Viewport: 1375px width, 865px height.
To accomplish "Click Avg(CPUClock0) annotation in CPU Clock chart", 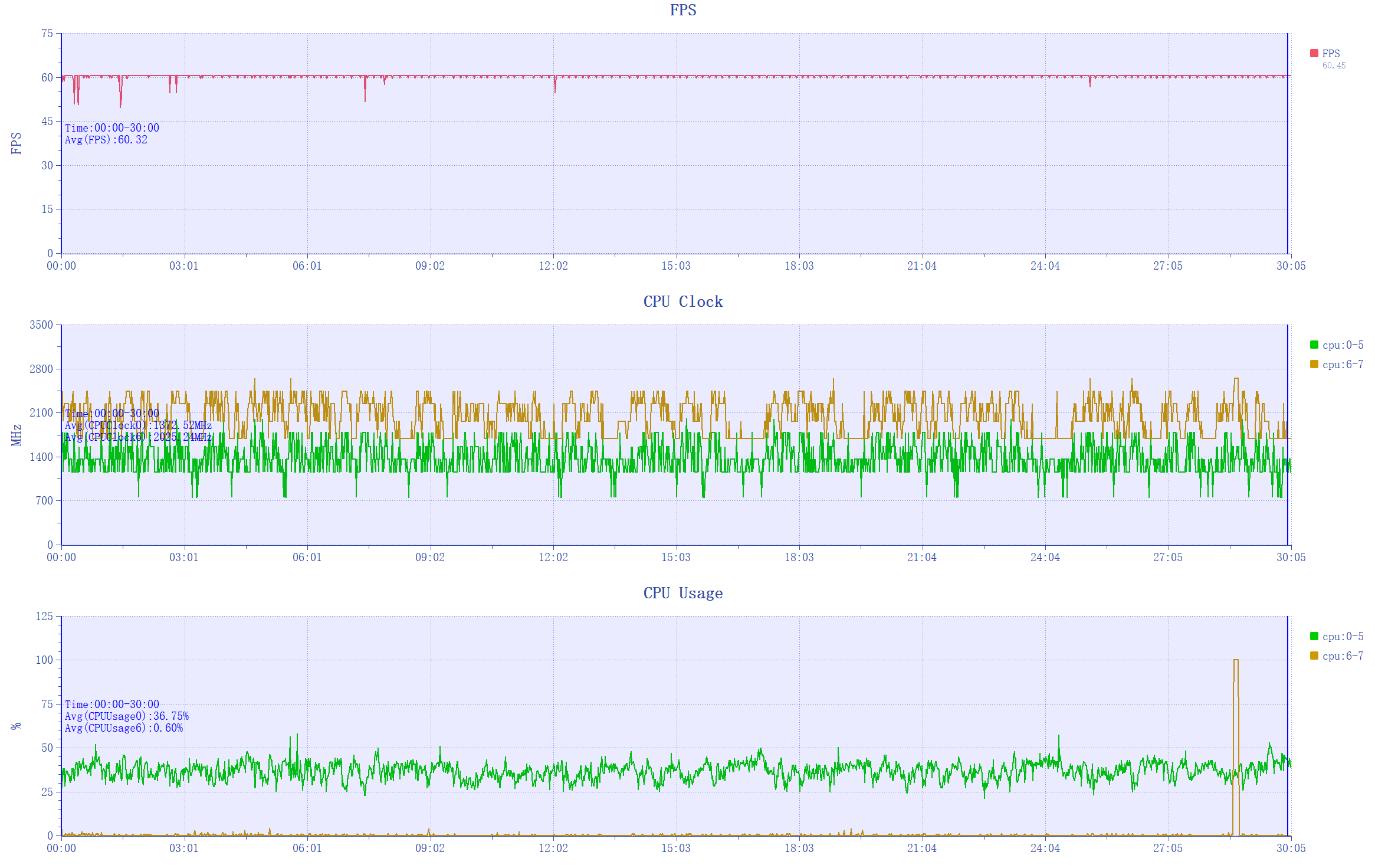I will [x=138, y=426].
